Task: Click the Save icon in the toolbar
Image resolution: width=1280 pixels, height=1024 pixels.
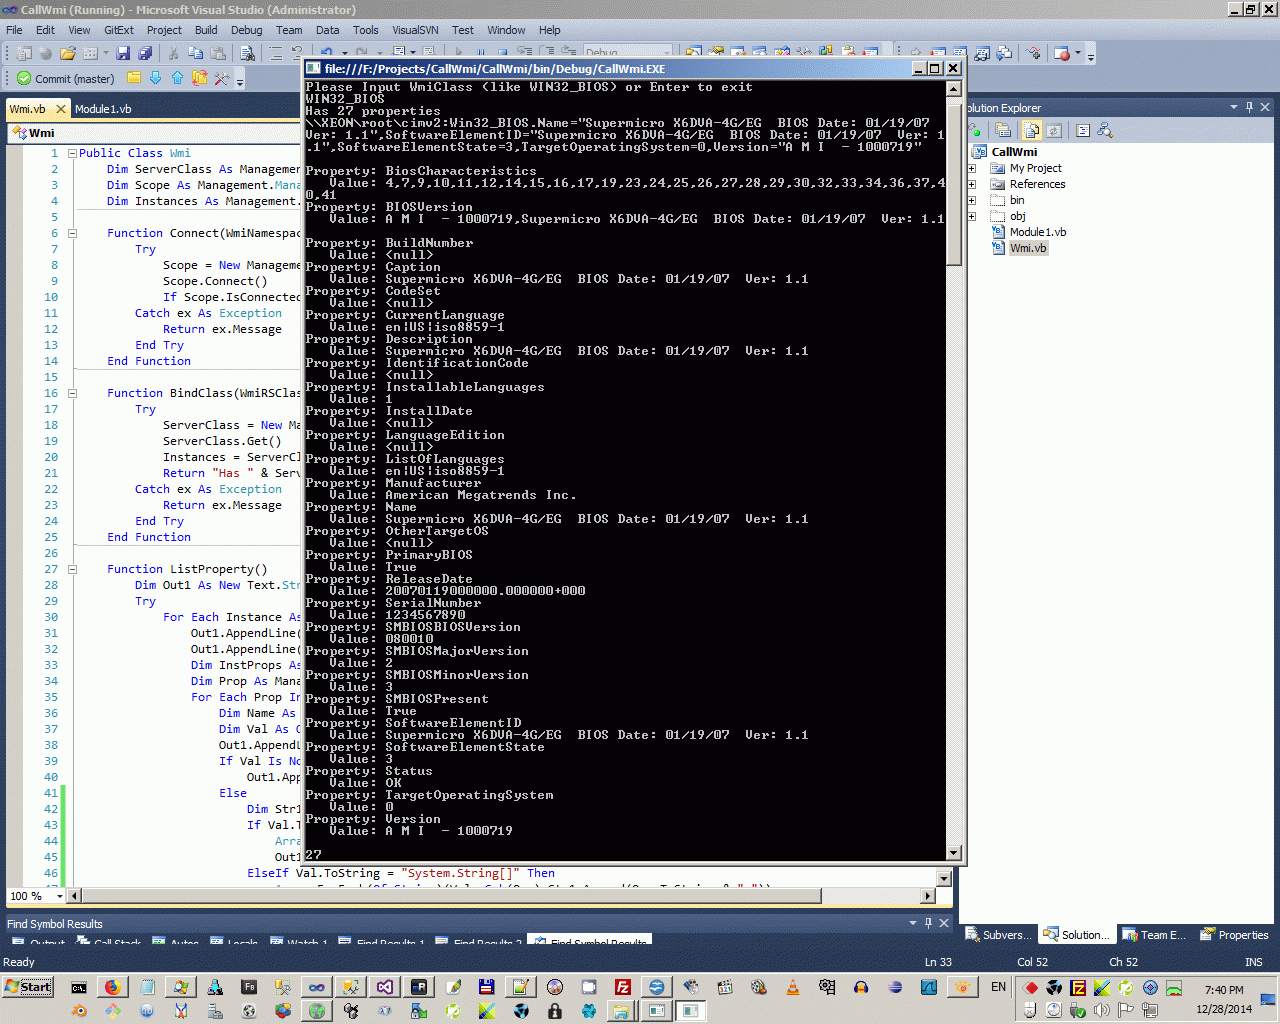Action: click(123, 53)
